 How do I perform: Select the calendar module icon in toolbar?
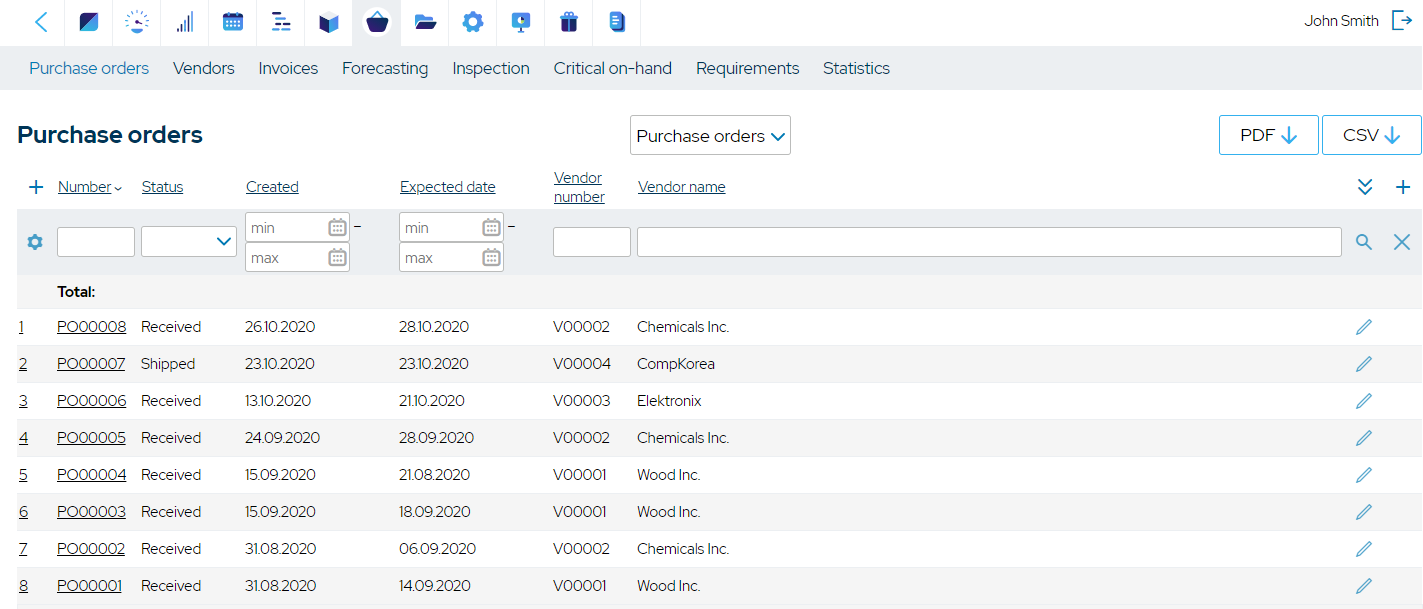tap(232, 22)
